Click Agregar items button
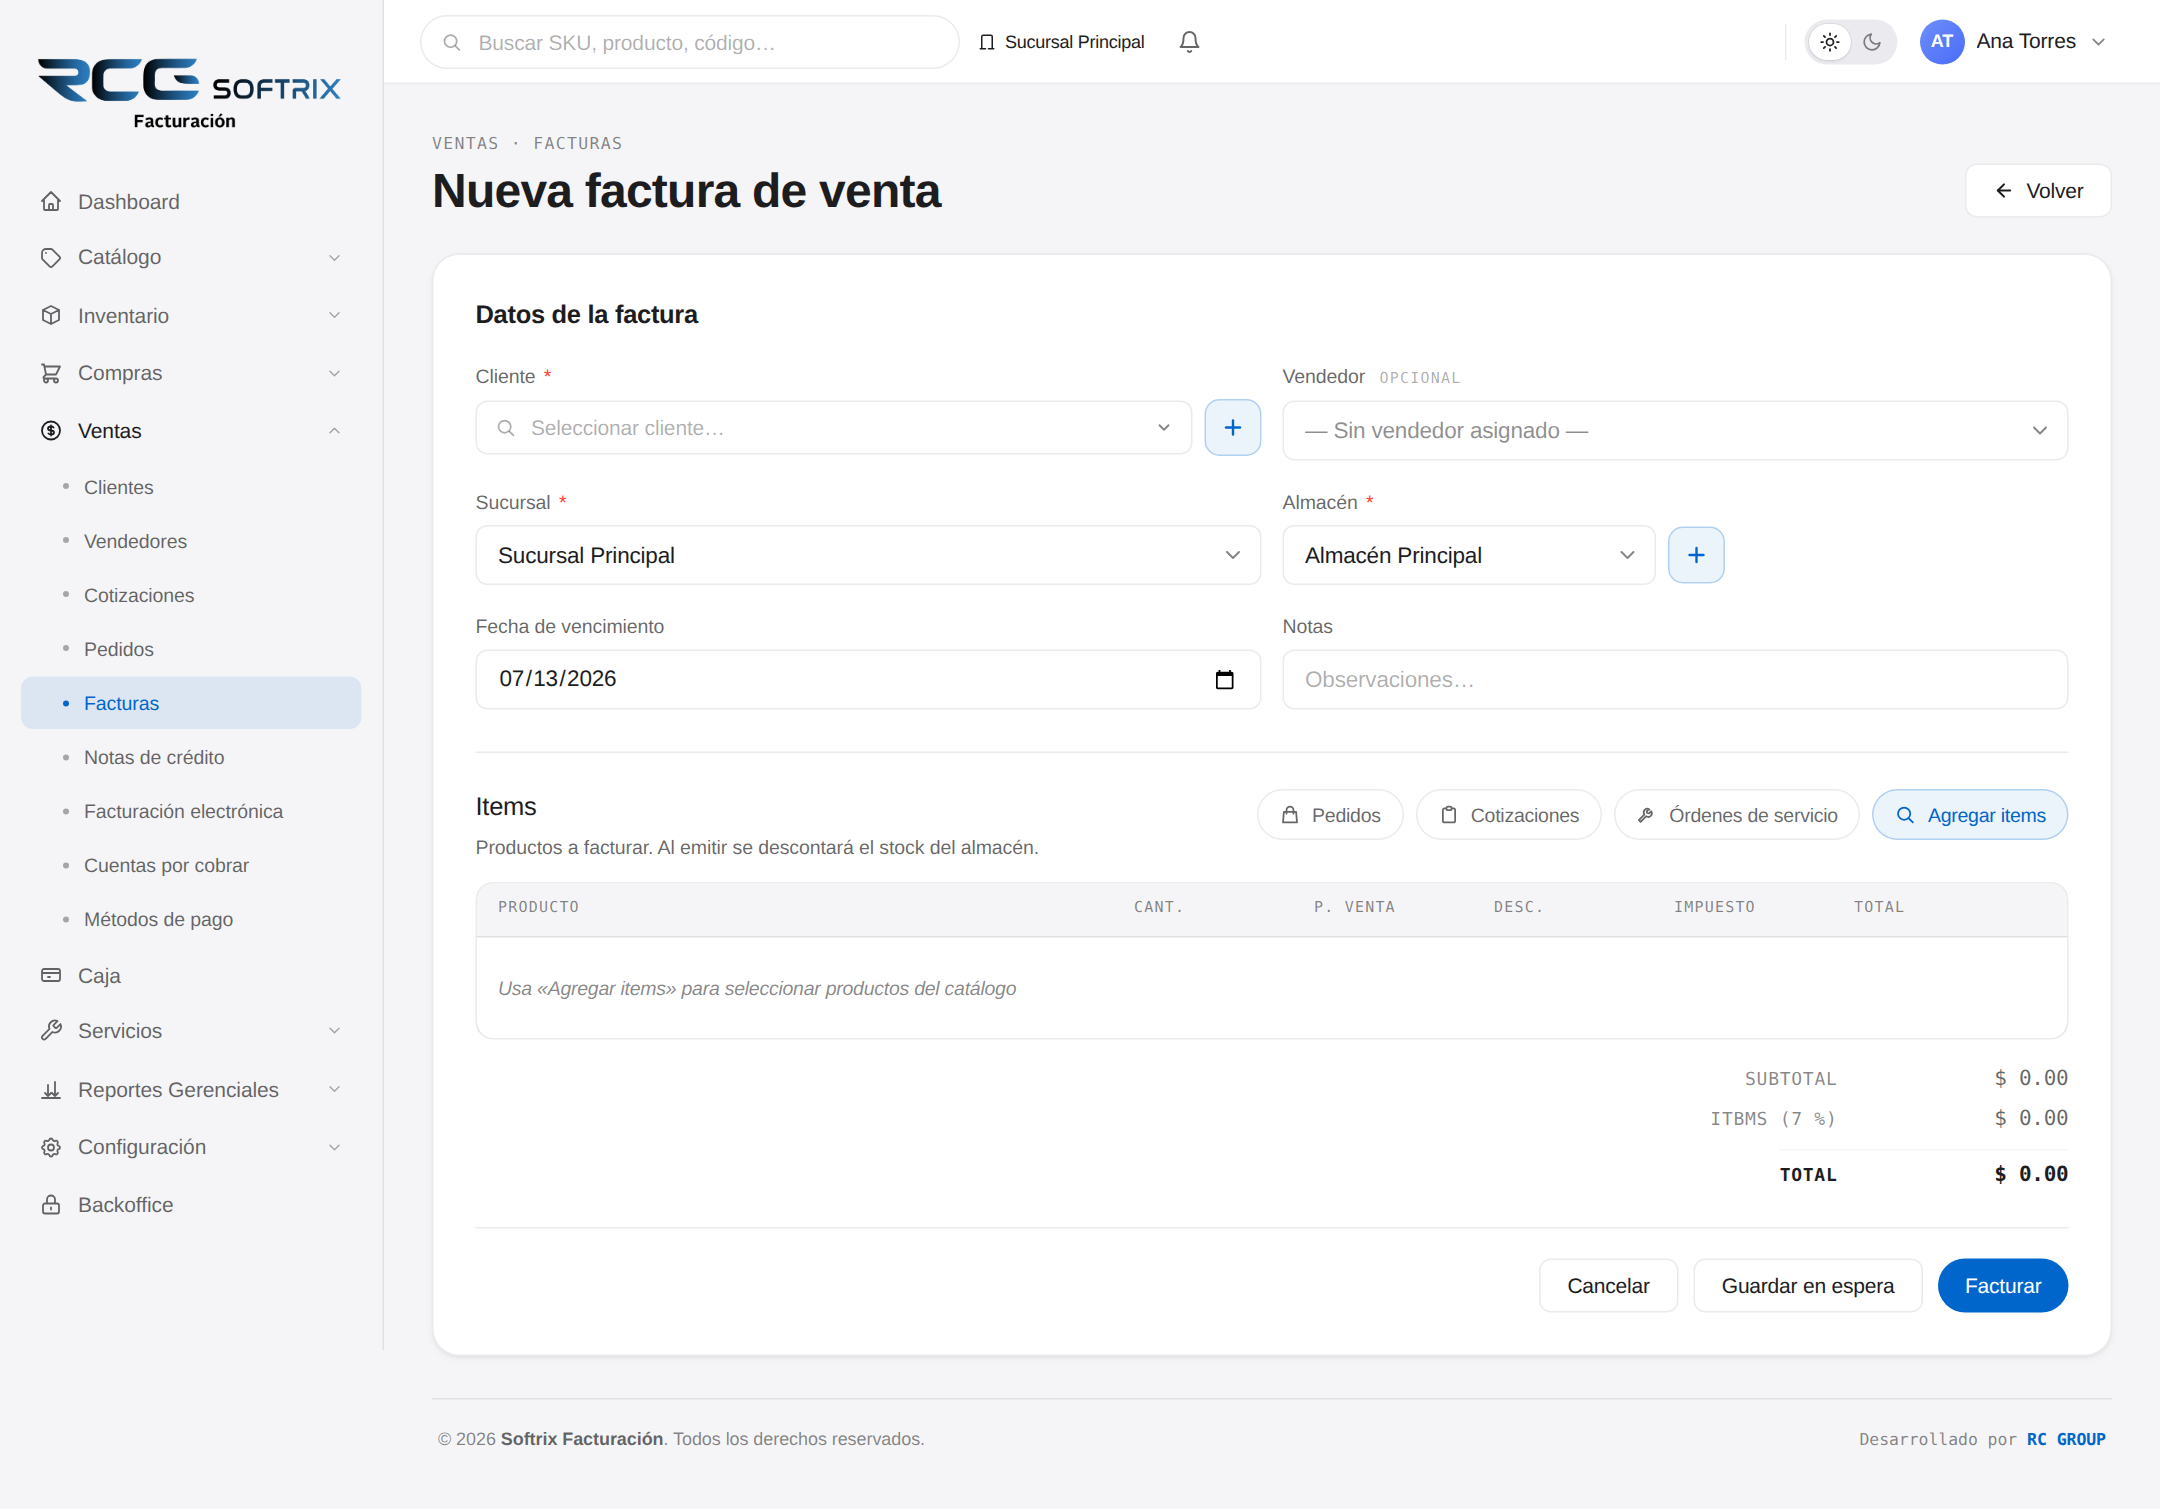The height and width of the screenshot is (1509, 2160). click(x=1970, y=816)
